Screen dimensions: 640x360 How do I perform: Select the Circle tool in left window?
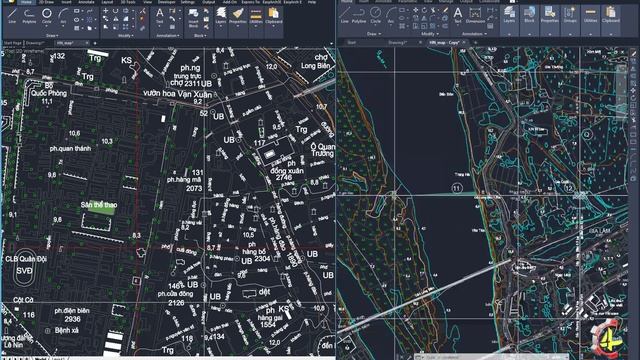[x=47, y=16]
